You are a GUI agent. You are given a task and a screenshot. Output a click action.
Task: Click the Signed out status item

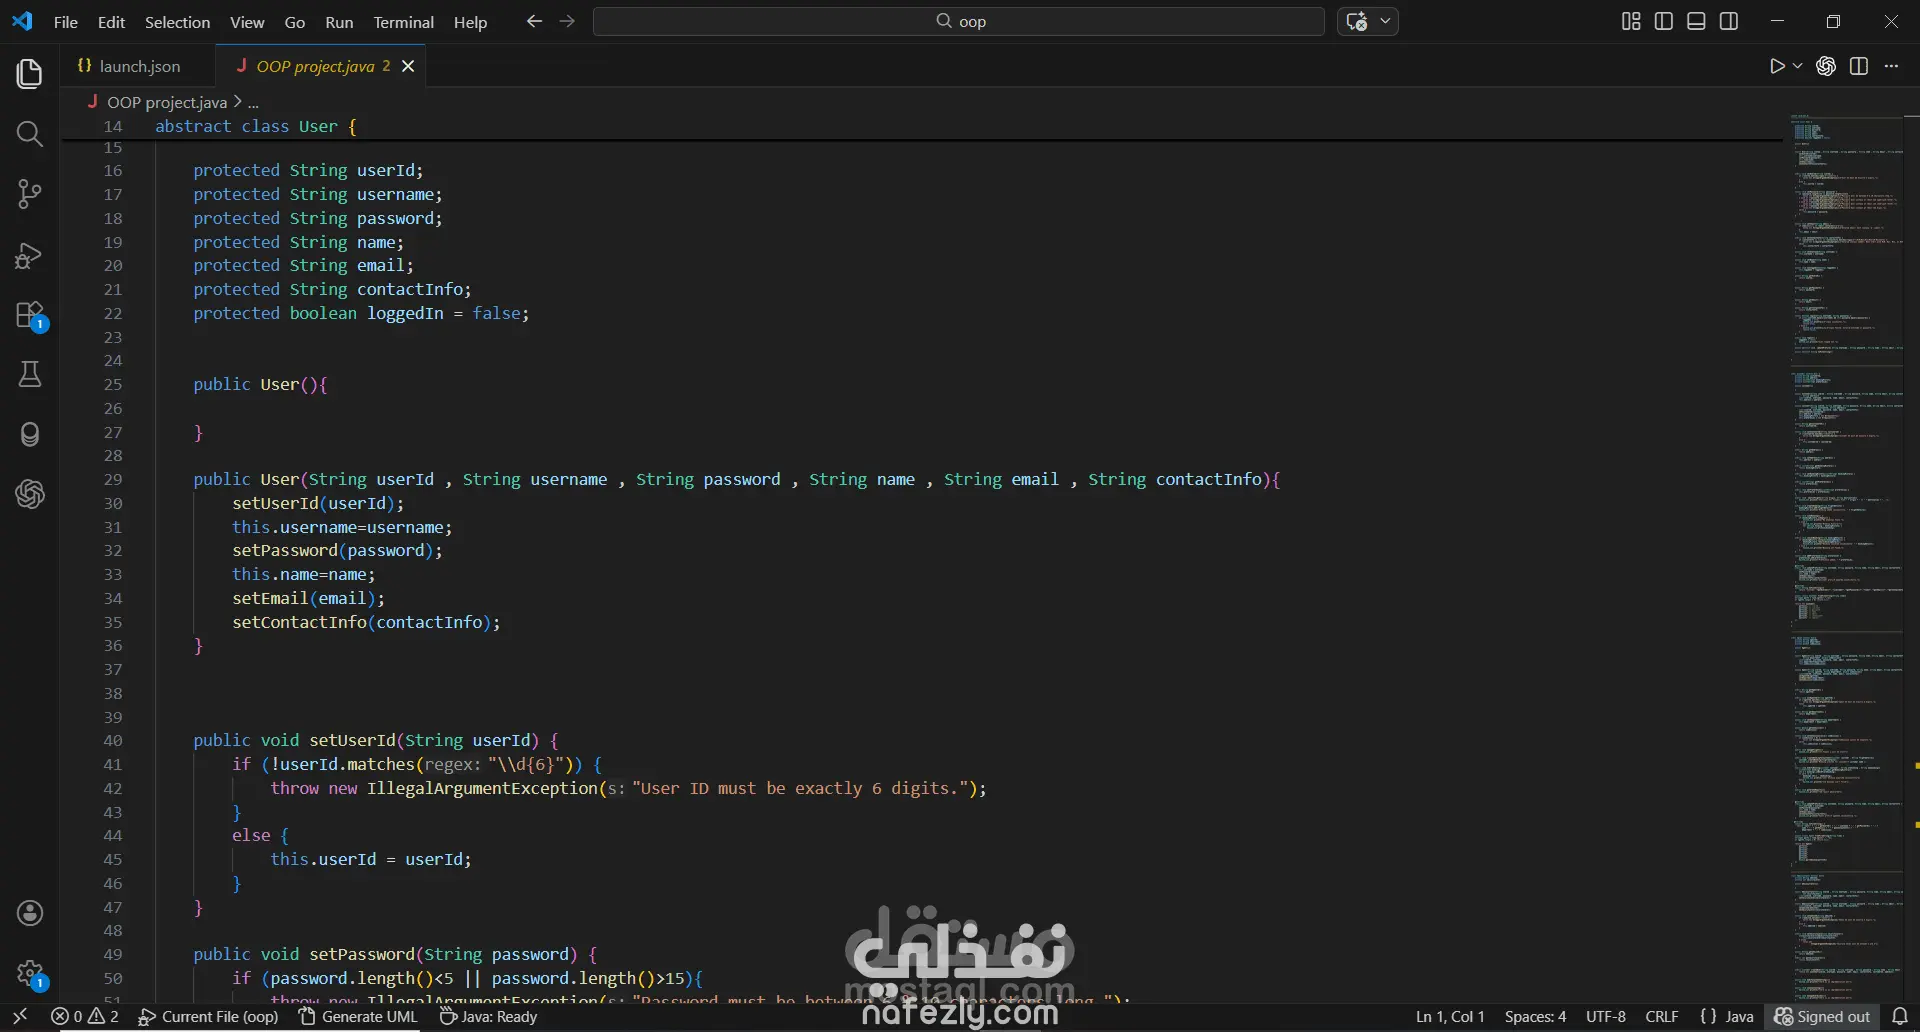point(1822,1017)
